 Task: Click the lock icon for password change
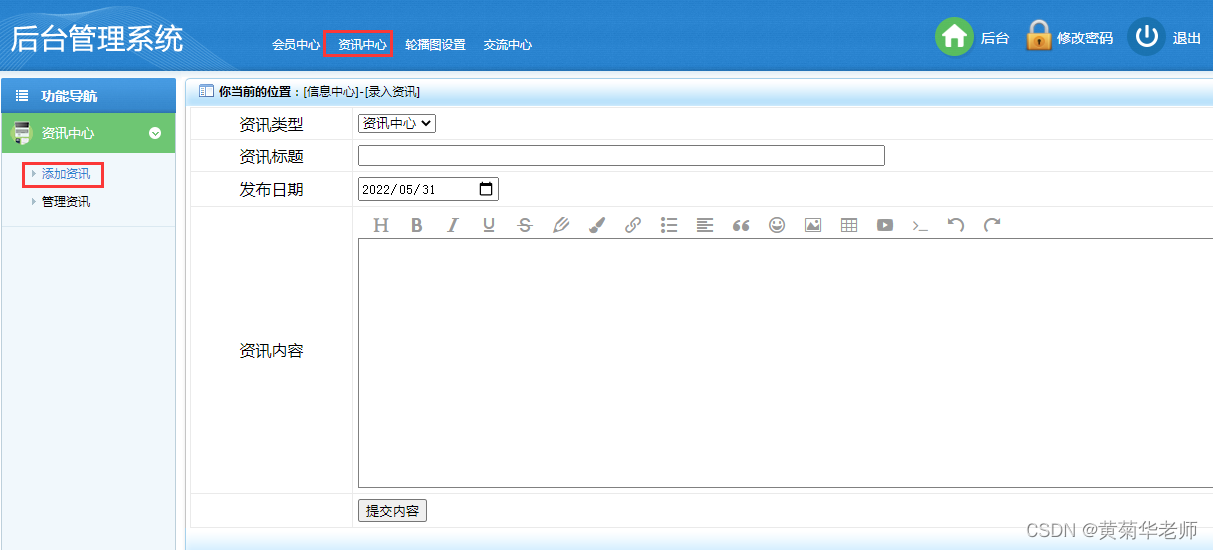[x=1039, y=35]
